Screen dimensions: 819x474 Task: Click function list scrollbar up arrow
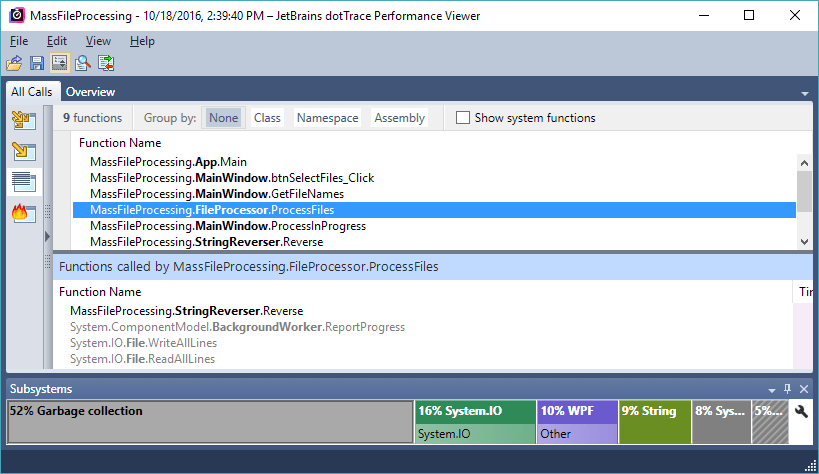click(804, 163)
